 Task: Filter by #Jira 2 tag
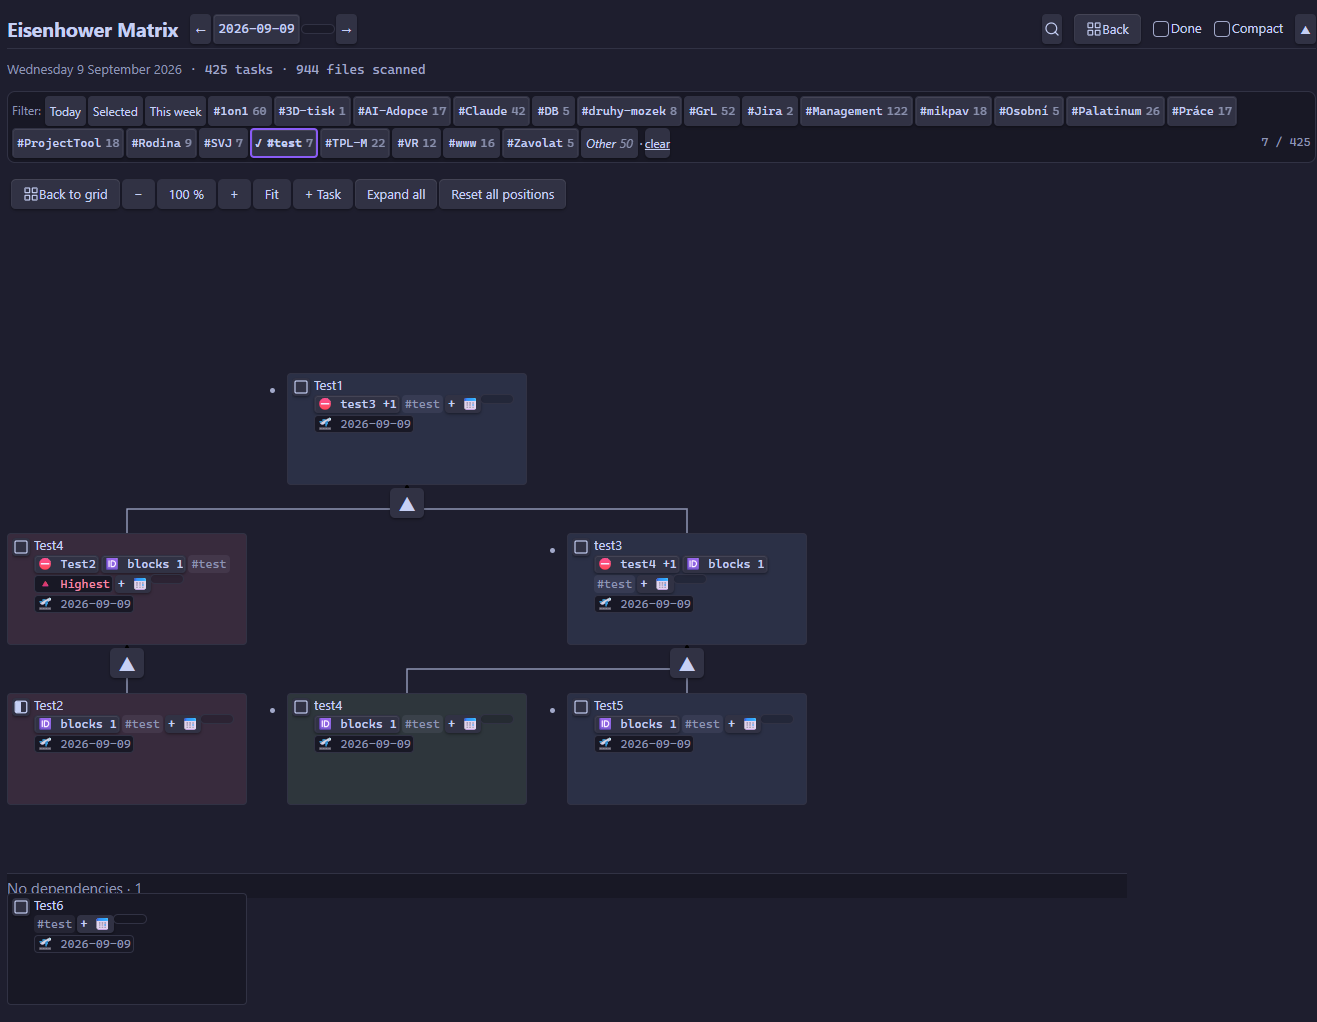tap(770, 111)
